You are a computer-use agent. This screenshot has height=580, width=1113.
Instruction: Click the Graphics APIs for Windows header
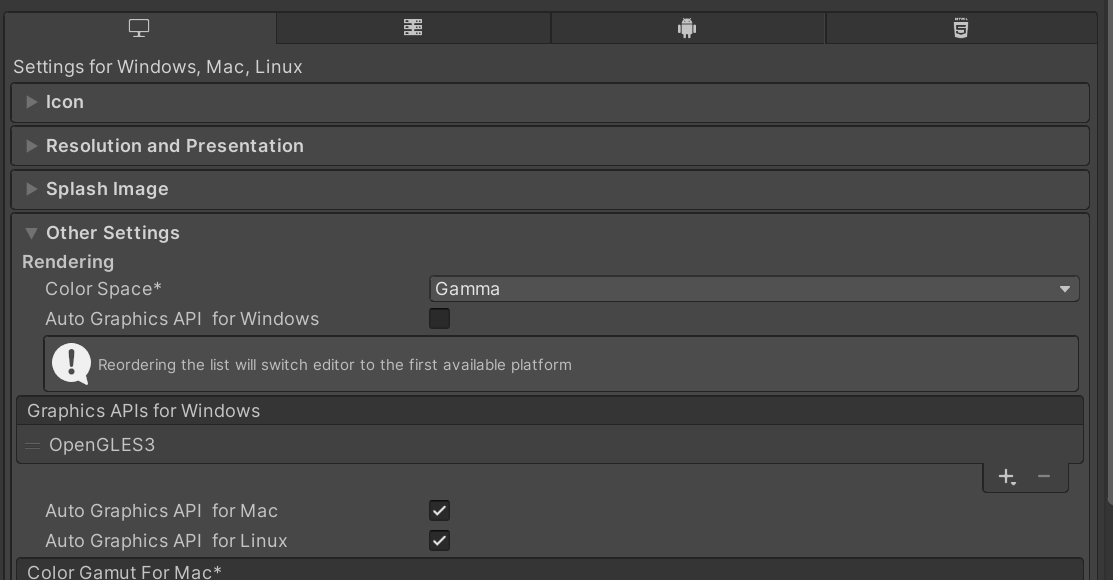(550, 411)
